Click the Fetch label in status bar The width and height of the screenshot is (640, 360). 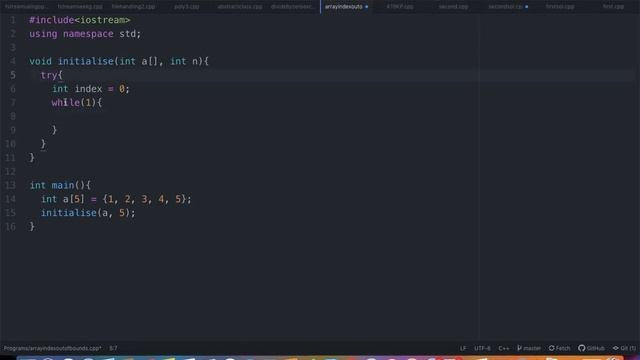(x=563, y=348)
